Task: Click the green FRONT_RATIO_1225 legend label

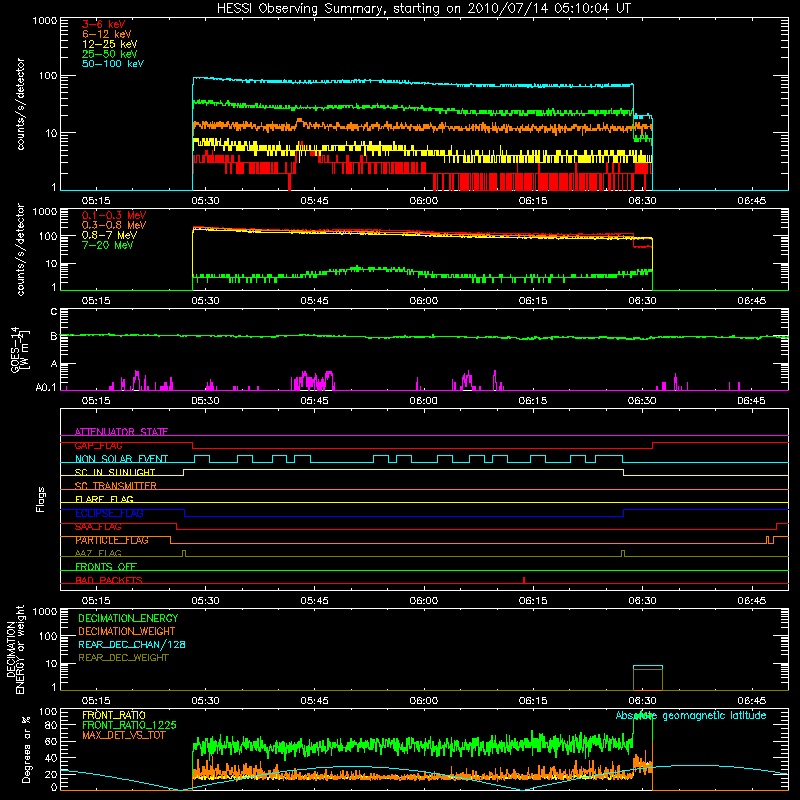Action: [x=129, y=725]
